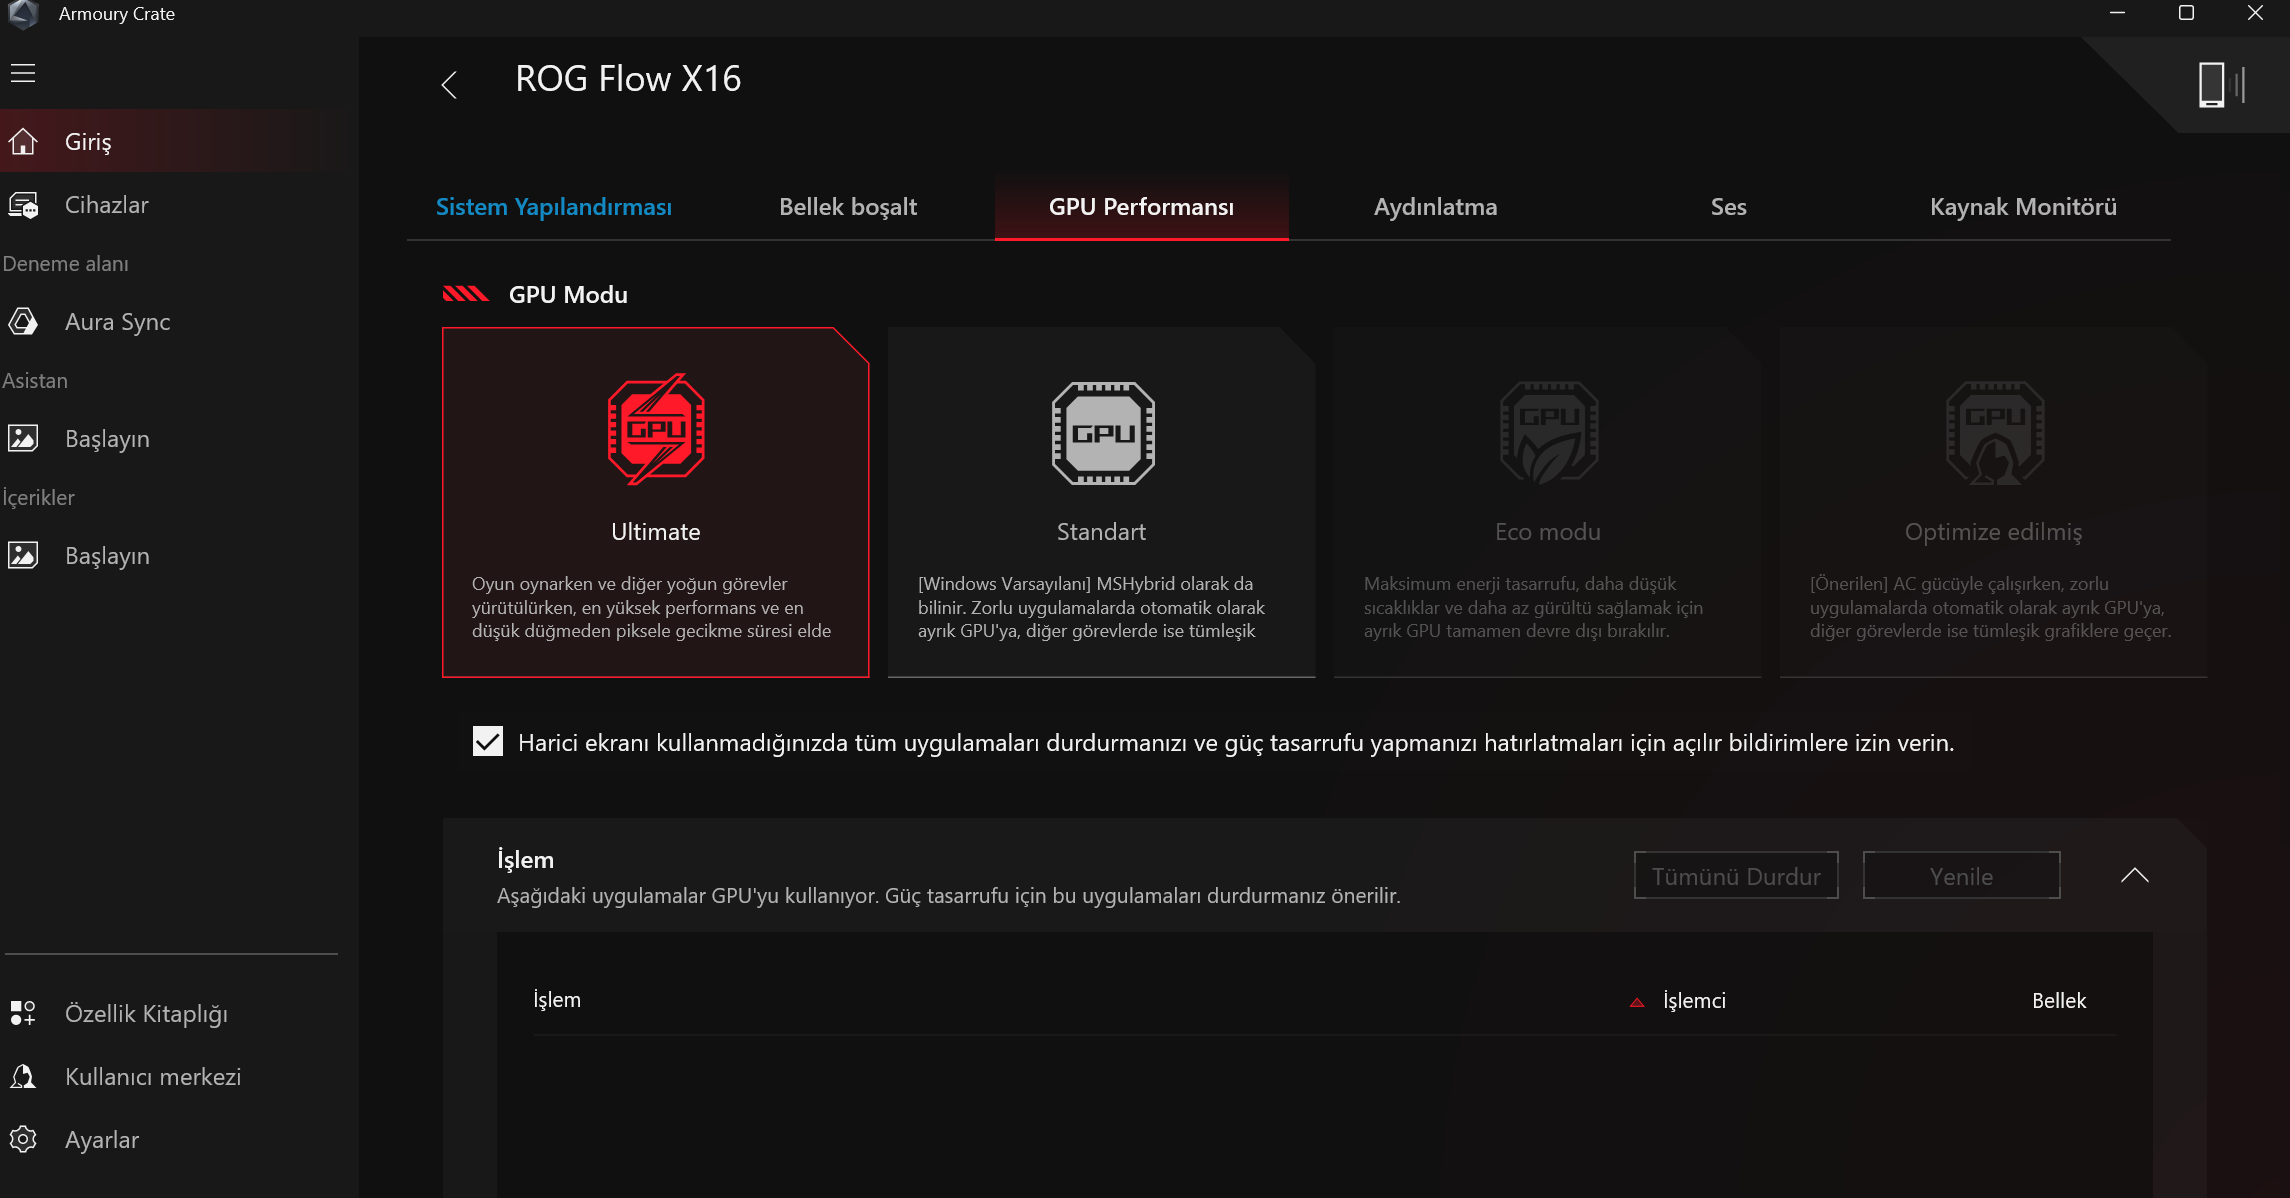This screenshot has height=1198, width=2290.
Task: Open Ayarlar gear icon in sidebar
Action: pos(23,1139)
